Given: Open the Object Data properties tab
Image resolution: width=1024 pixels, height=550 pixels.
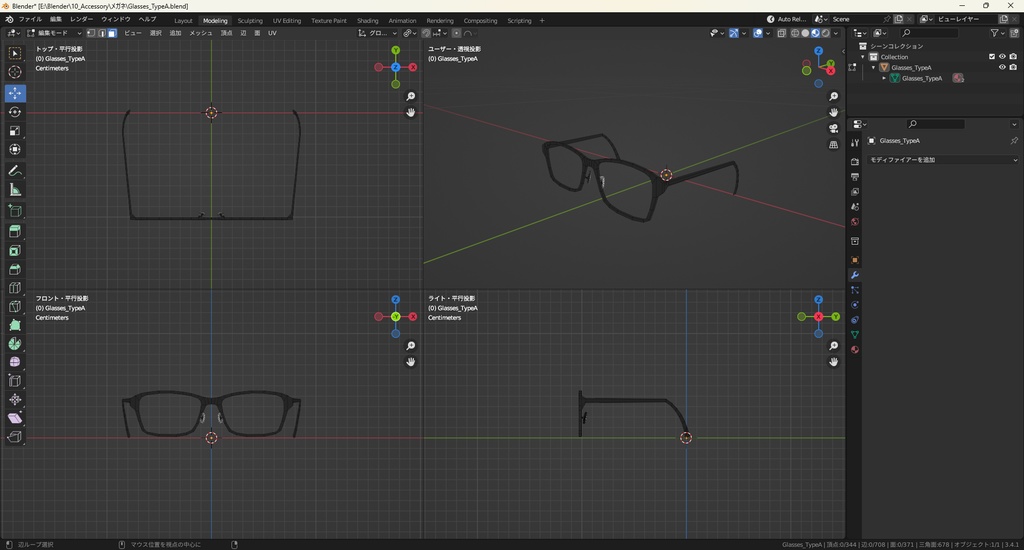Looking at the screenshot, I should pyautogui.click(x=855, y=334).
